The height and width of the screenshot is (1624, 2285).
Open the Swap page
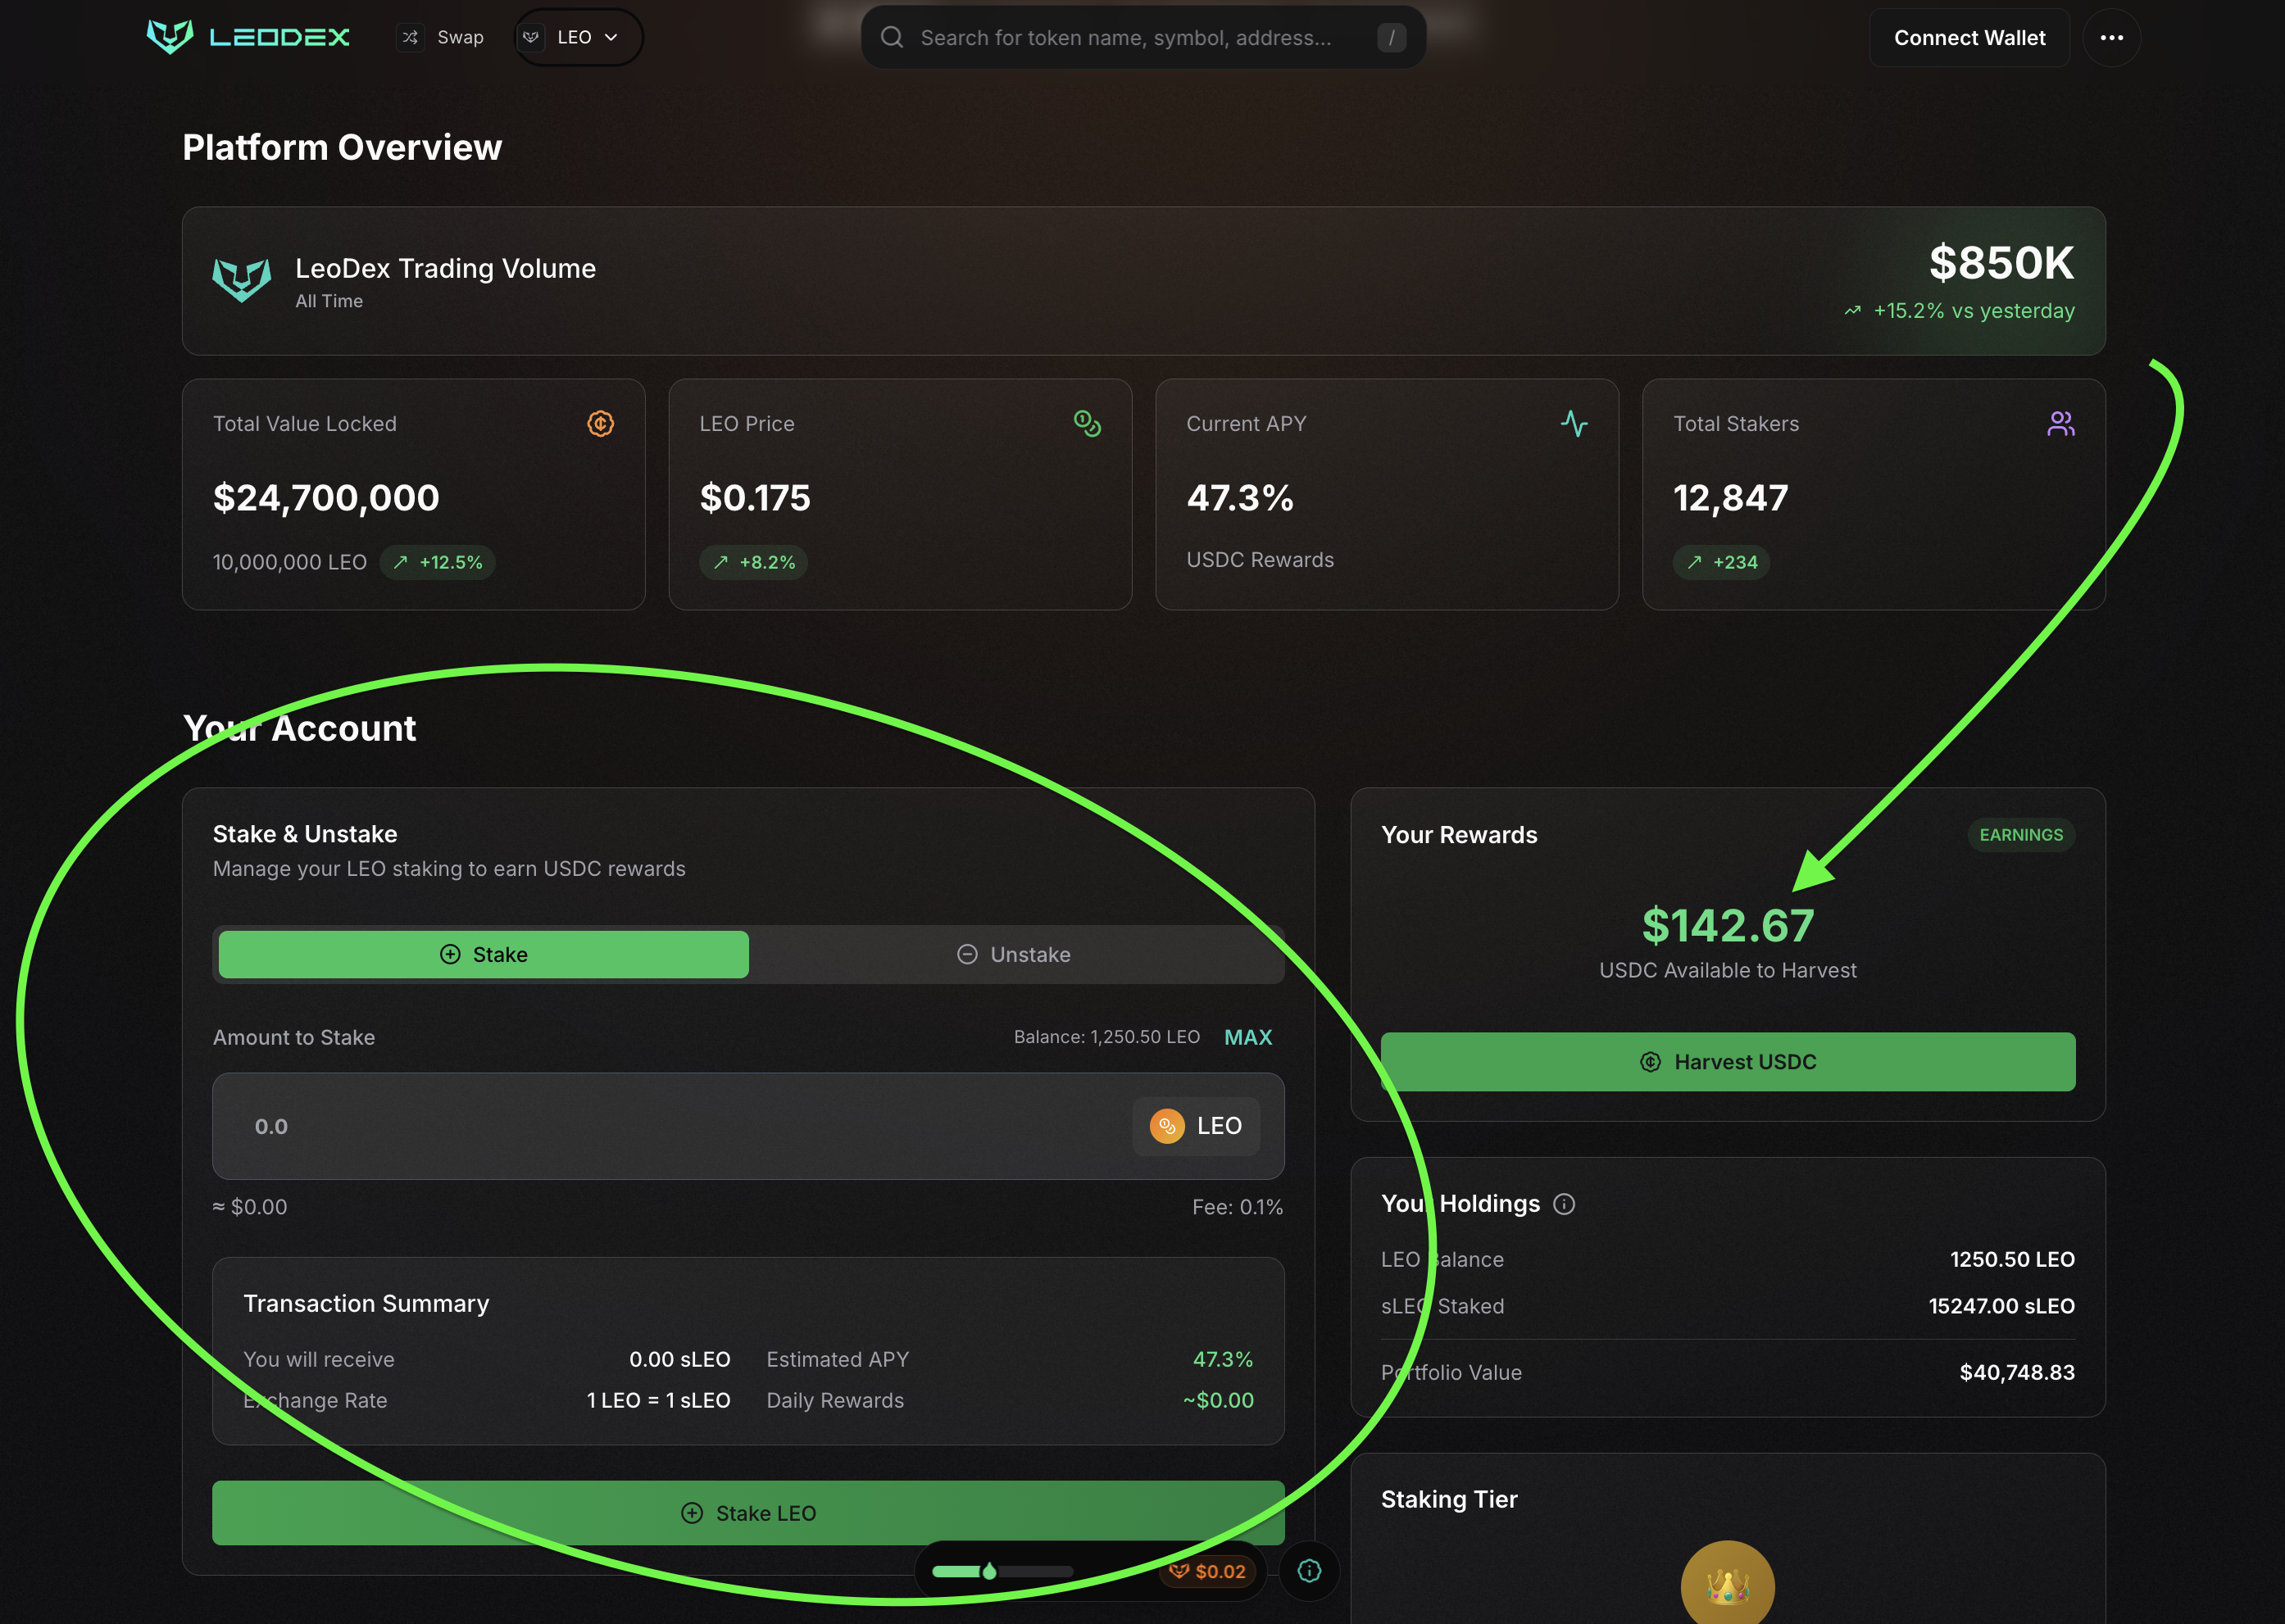pyautogui.click(x=442, y=37)
